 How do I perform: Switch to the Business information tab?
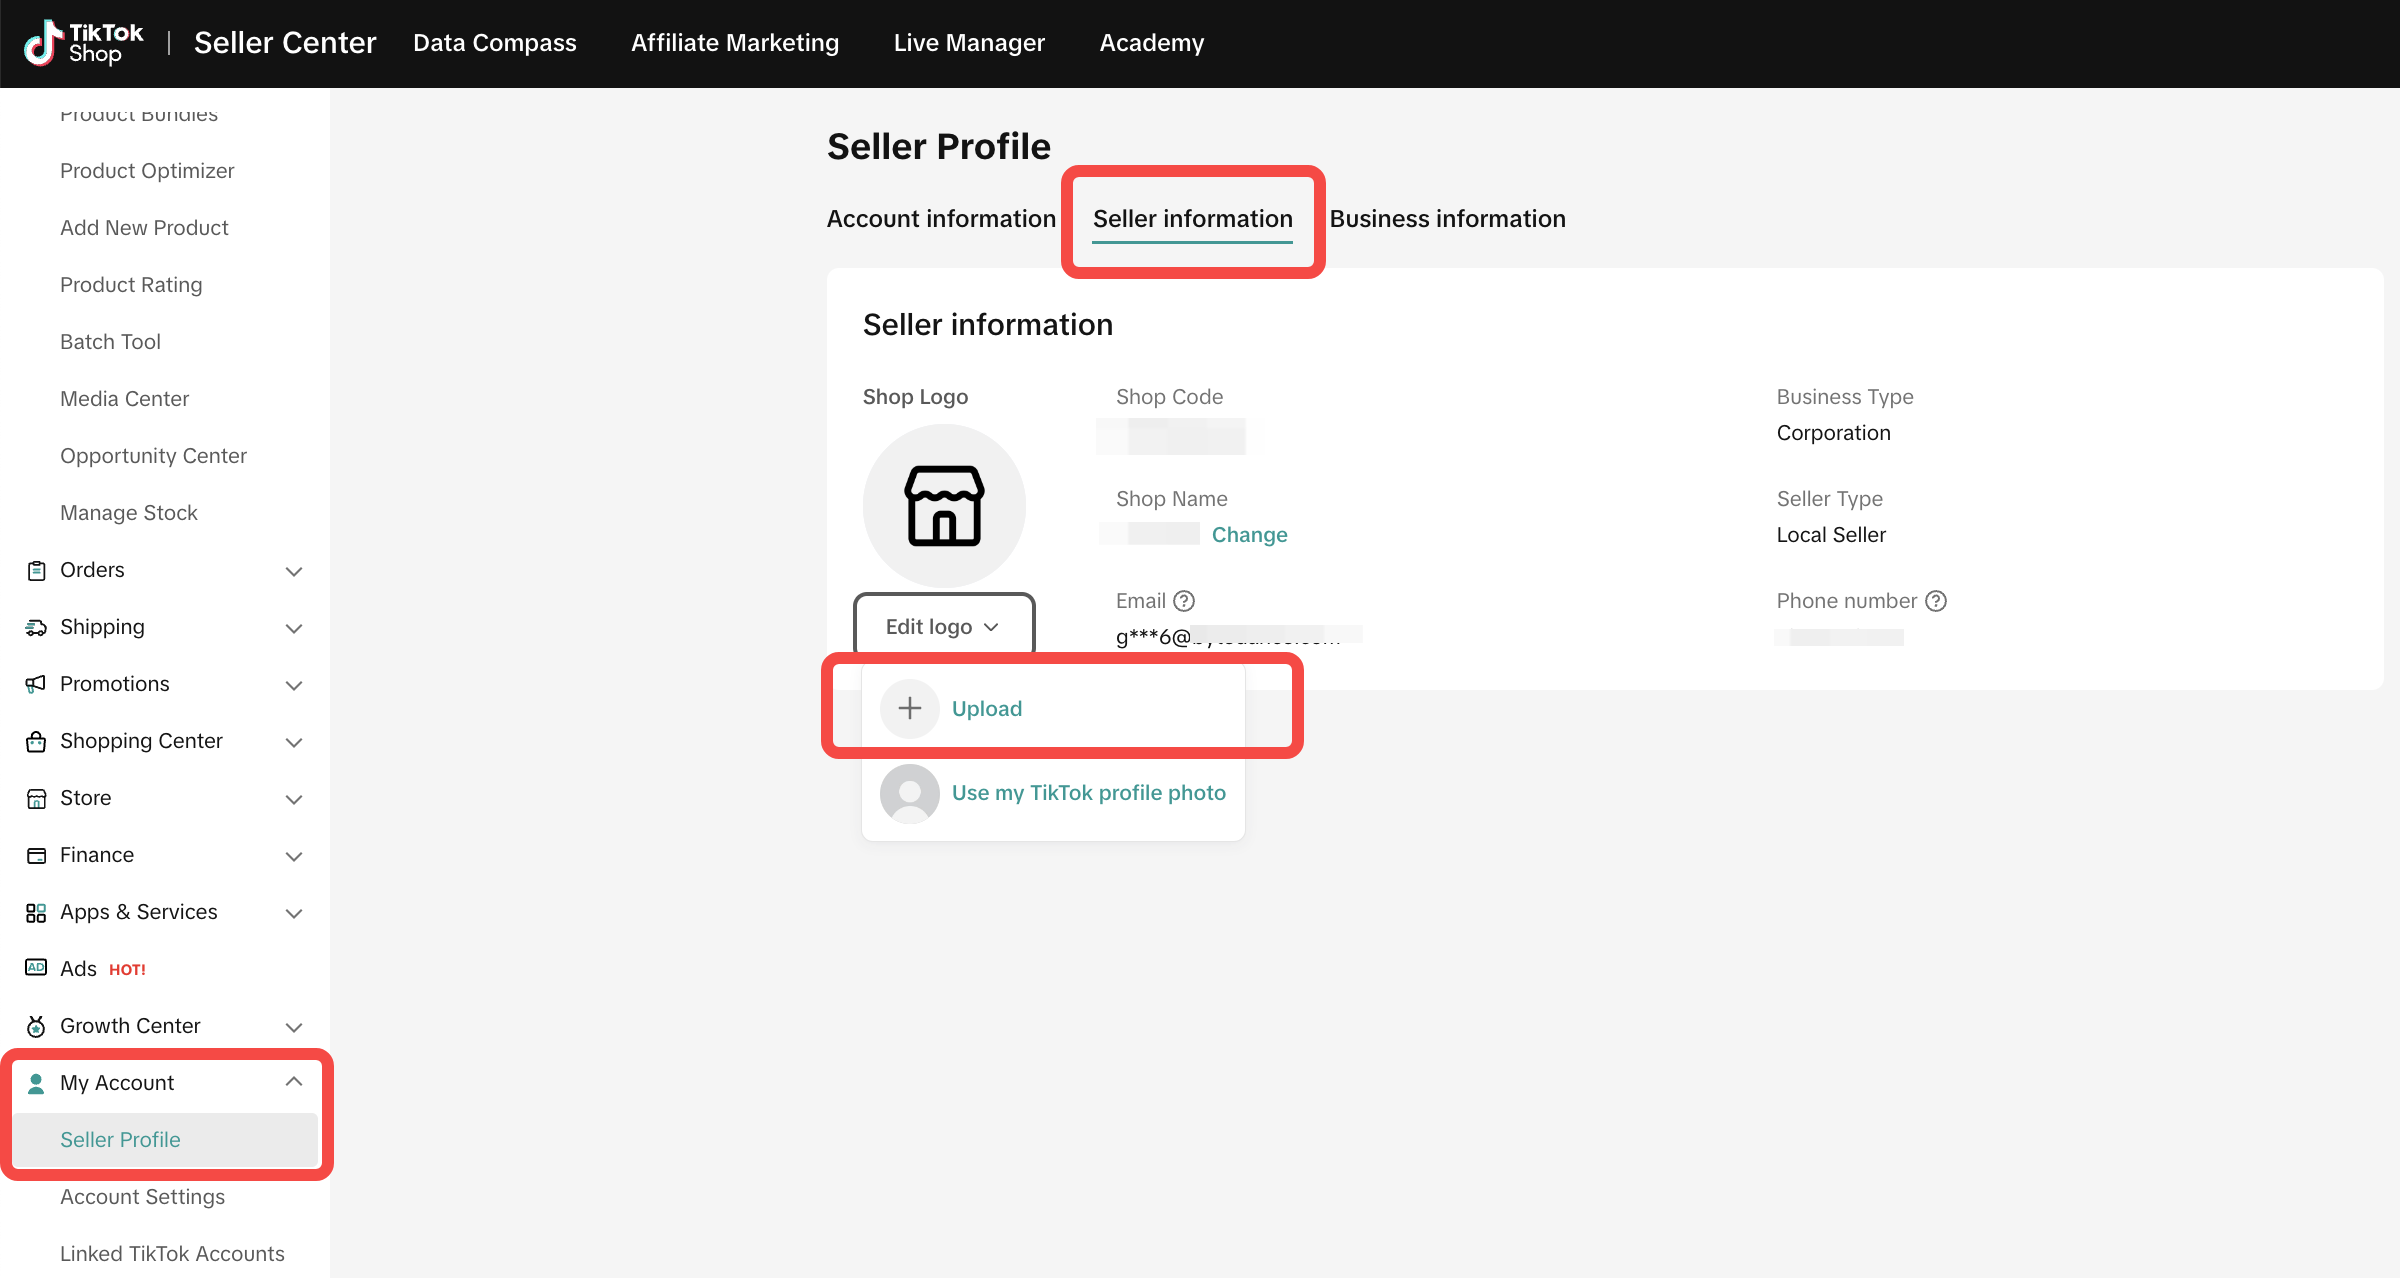point(1447,219)
